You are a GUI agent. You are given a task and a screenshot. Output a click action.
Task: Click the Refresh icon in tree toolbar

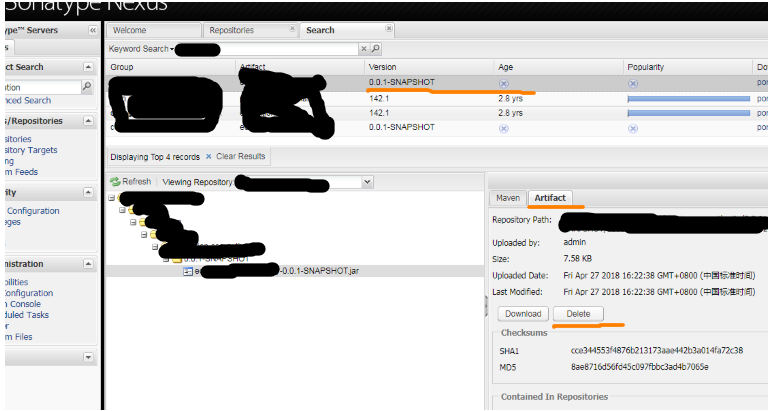pyautogui.click(x=115, y=182)
